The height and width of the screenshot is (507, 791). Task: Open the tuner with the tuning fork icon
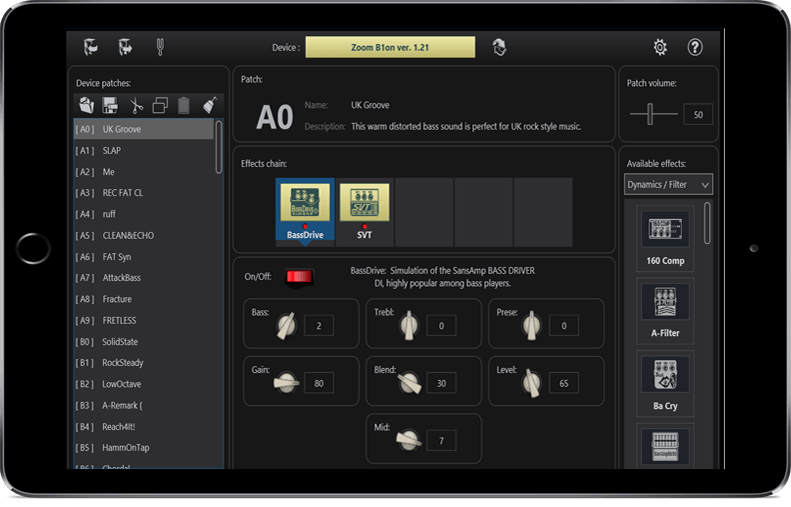click(157, 47)
